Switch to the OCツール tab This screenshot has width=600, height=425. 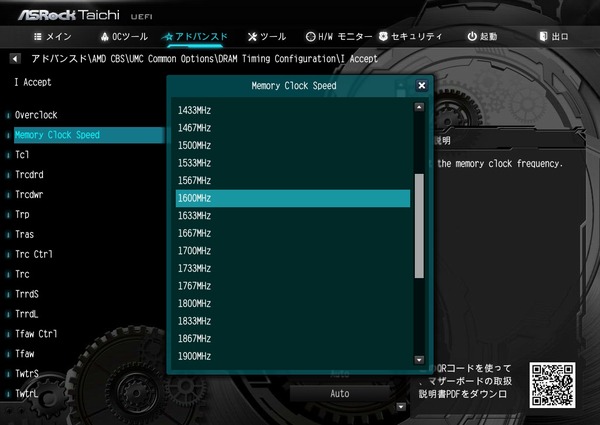point(124,37)
